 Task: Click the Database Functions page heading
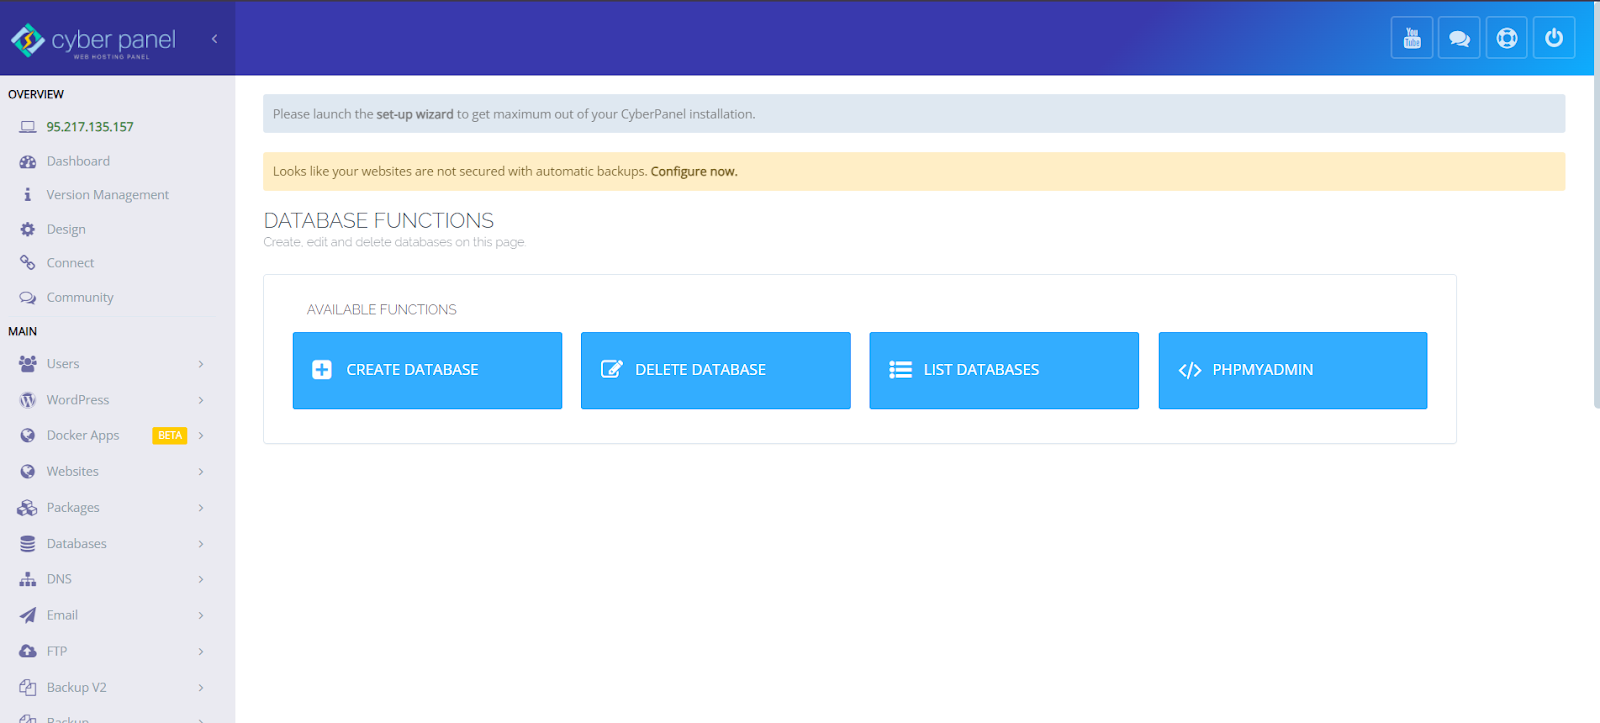click(x=379, y=220)
